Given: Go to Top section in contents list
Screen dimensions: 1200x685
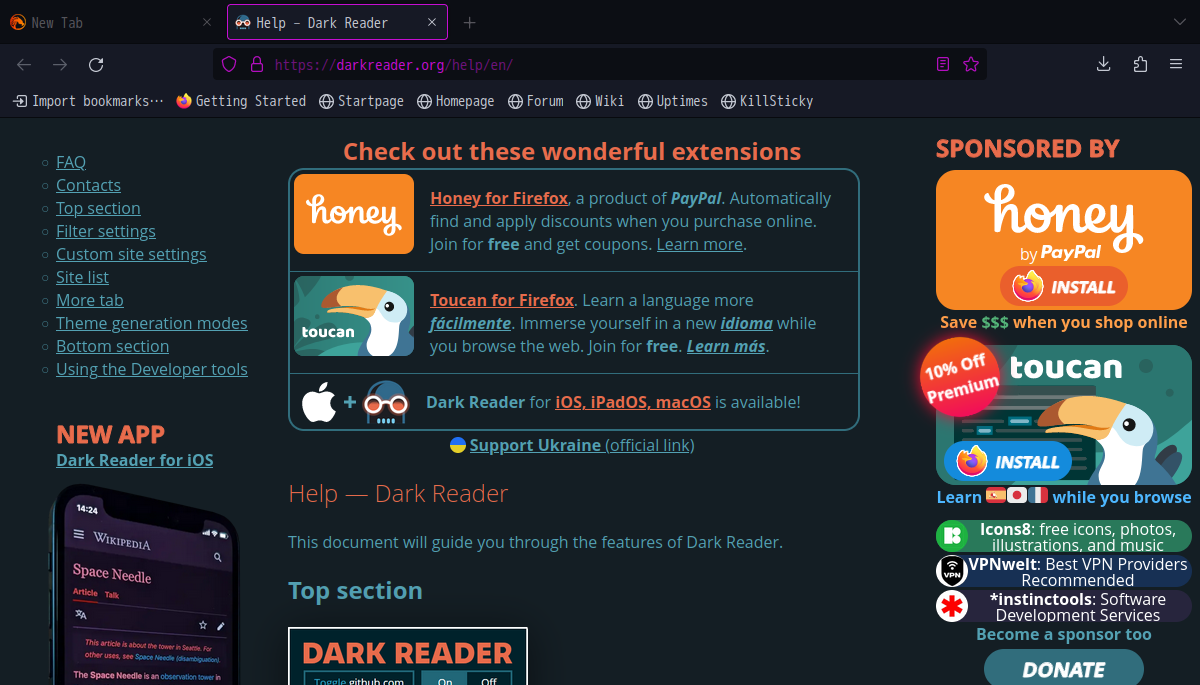Looking at the screenshot, I should click(98, 208).
